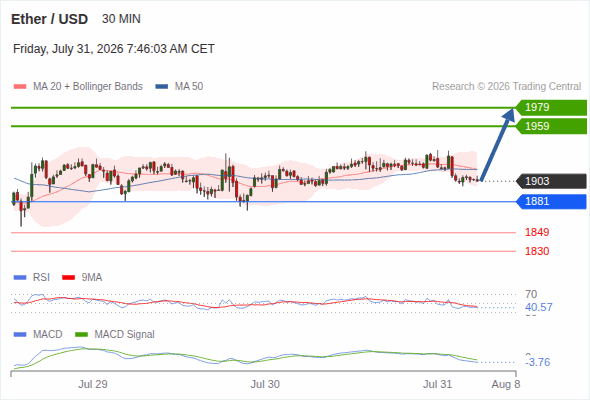Click the 9MA red legend swatch

tap(68, 278)
